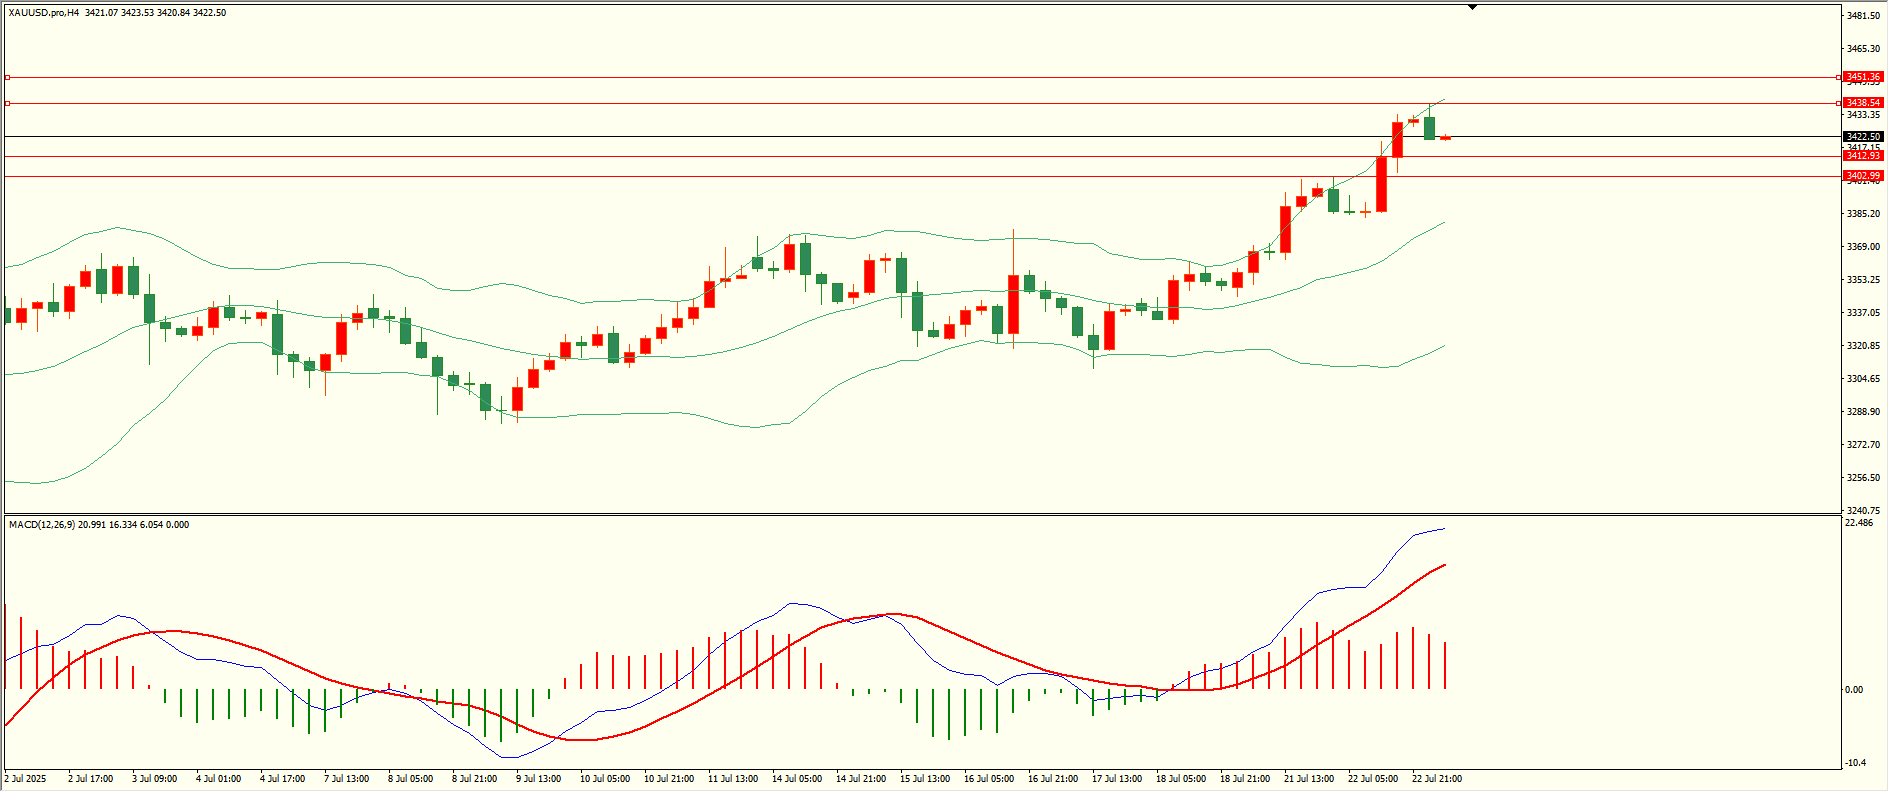This screenshot has width=1889, height=792.
Task: Click the 2 Jul 2025 time axis label
Action: pyautogui.click(x=26, y=779)
